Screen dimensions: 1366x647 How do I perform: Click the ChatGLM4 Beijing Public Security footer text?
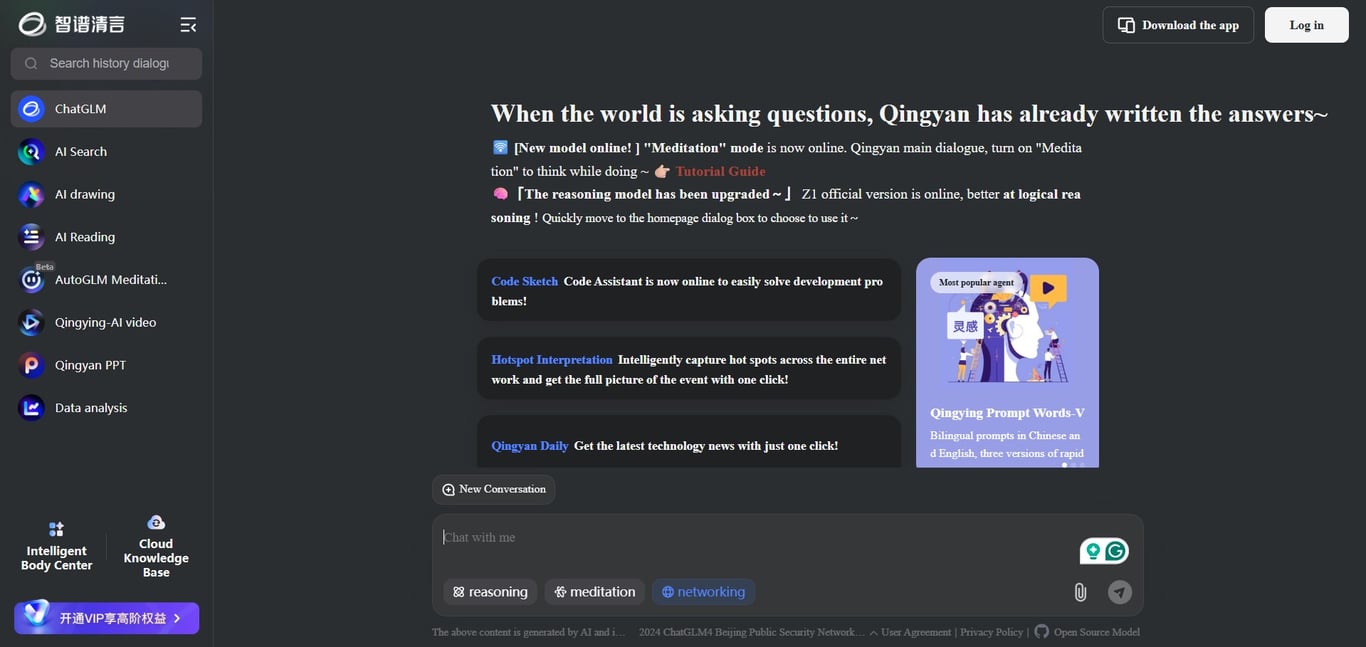click(x=751, y=632)
